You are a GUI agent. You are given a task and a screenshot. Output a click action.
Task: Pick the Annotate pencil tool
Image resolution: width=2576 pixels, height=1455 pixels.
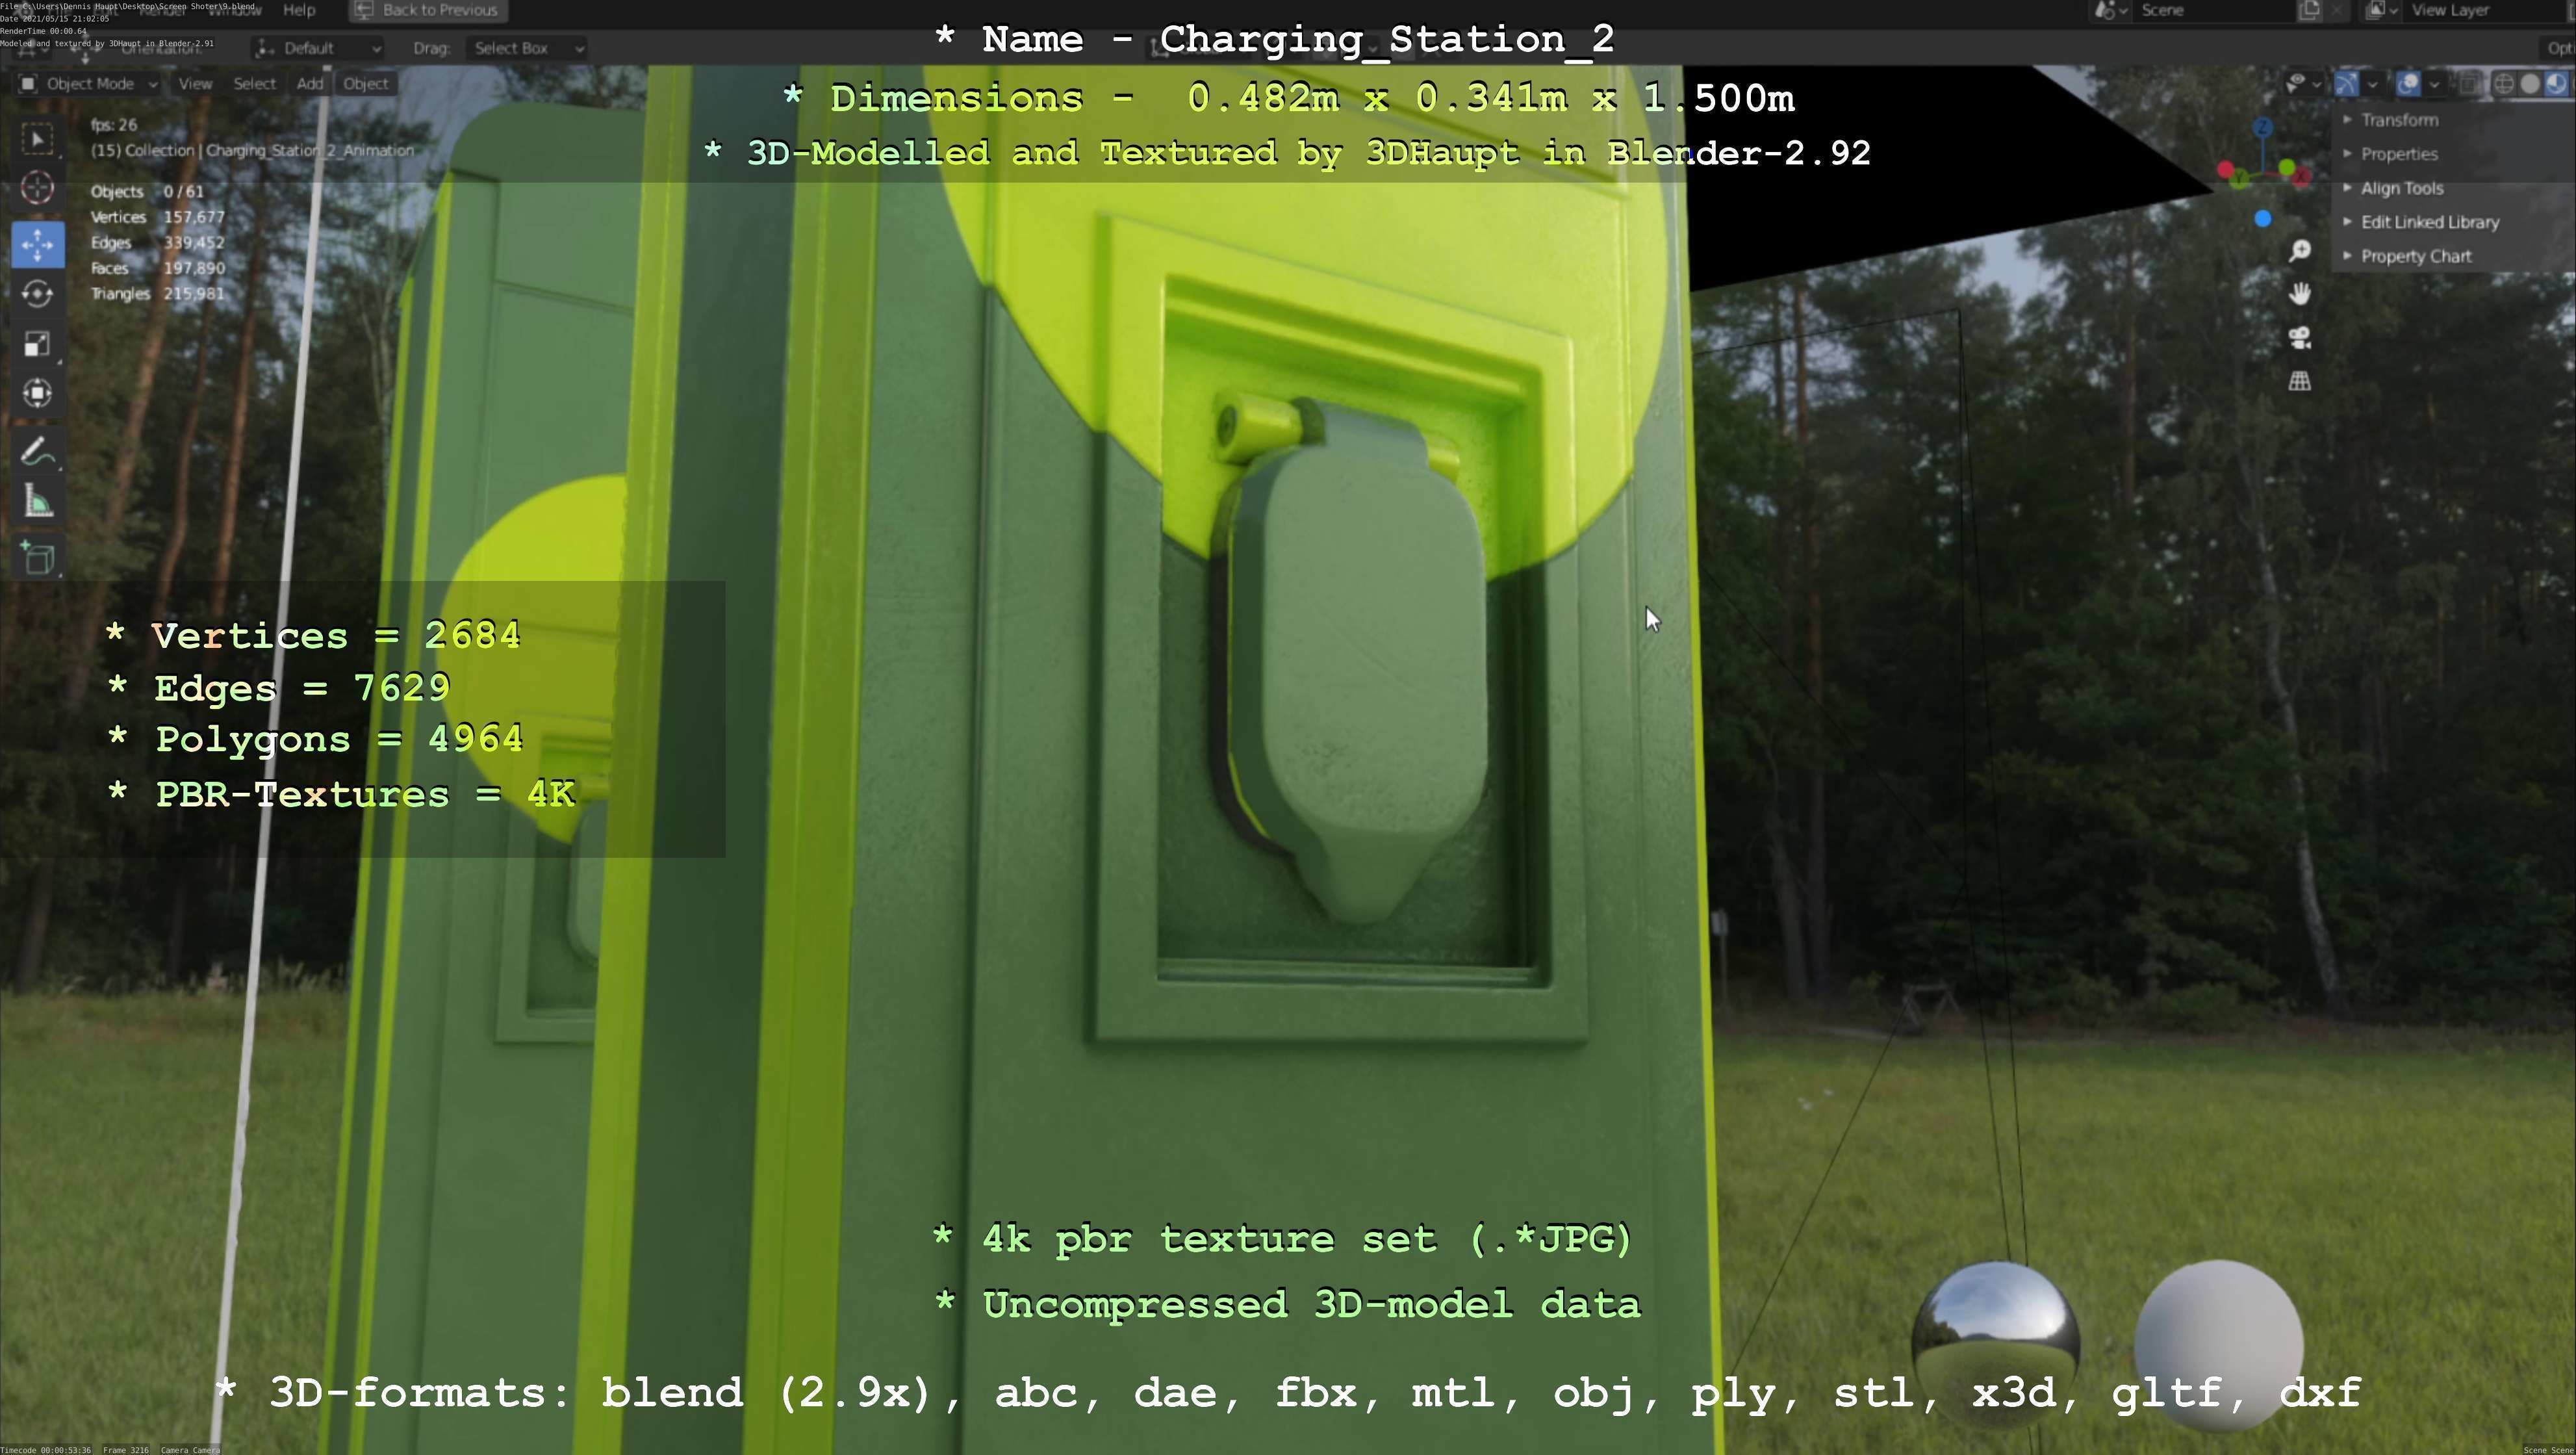coord(37,452)
